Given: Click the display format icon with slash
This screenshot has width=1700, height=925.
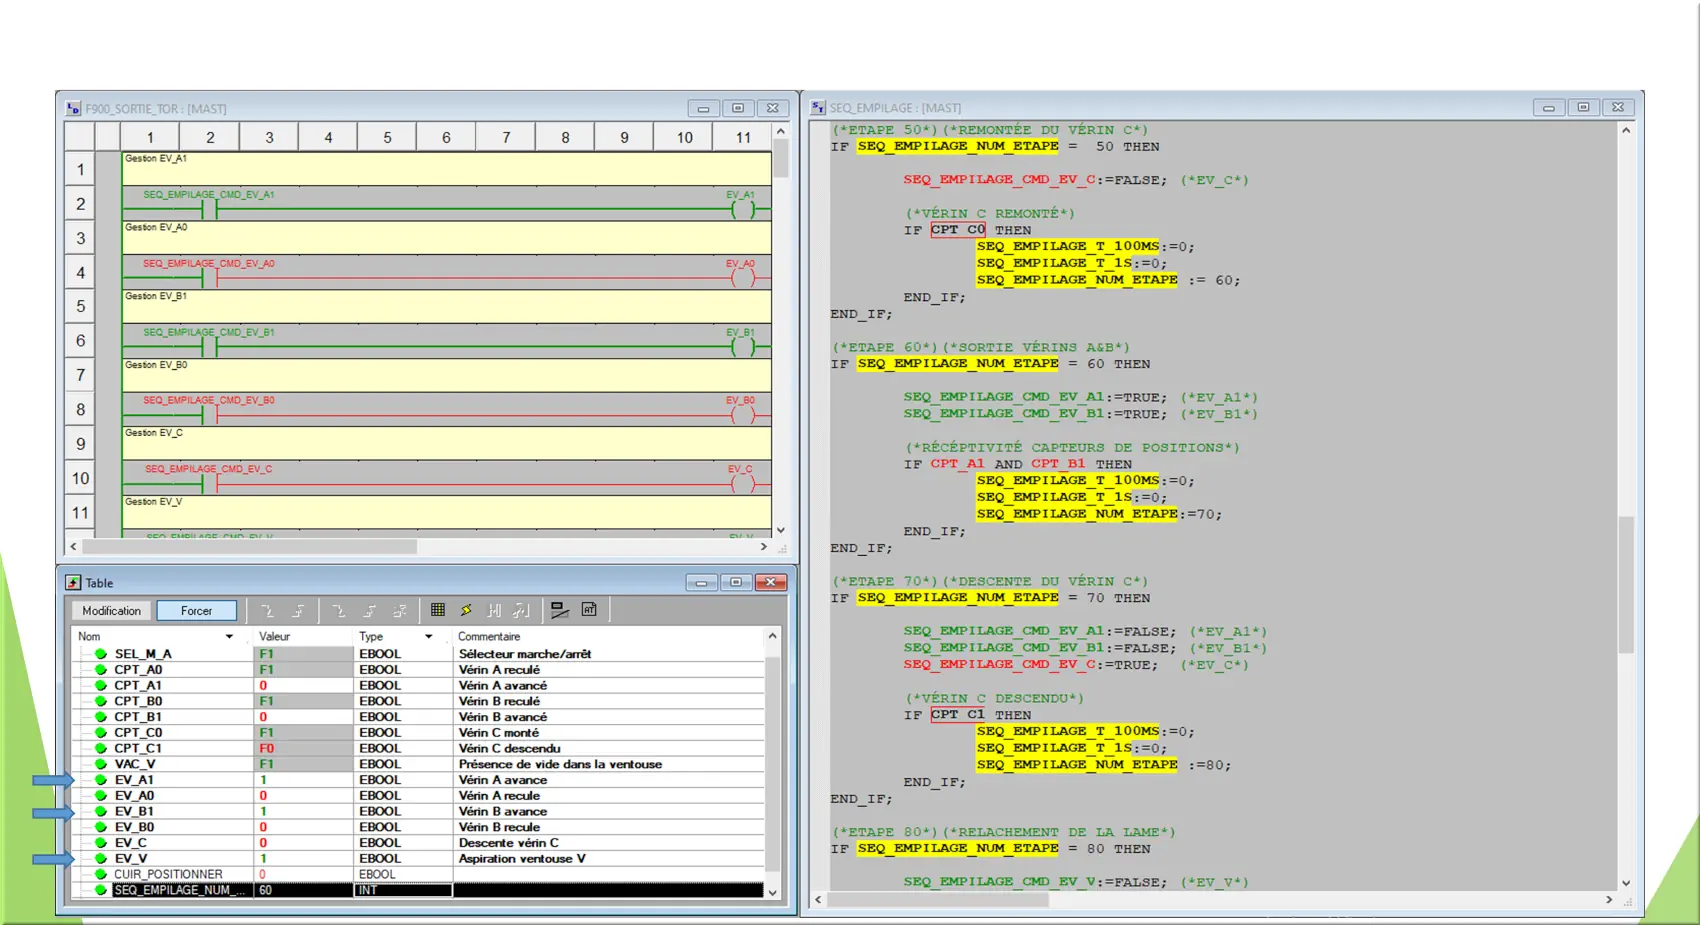Looking at the screenshot, I should pos(560,610).
